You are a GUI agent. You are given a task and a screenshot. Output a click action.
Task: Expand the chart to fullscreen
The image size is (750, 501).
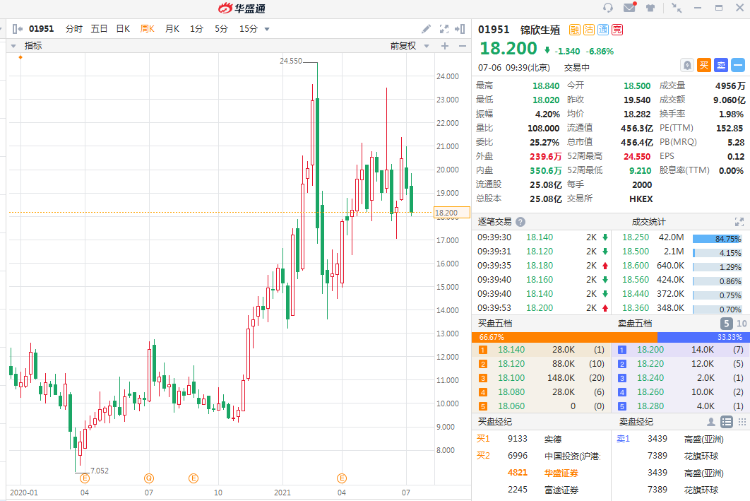(444, 29)
